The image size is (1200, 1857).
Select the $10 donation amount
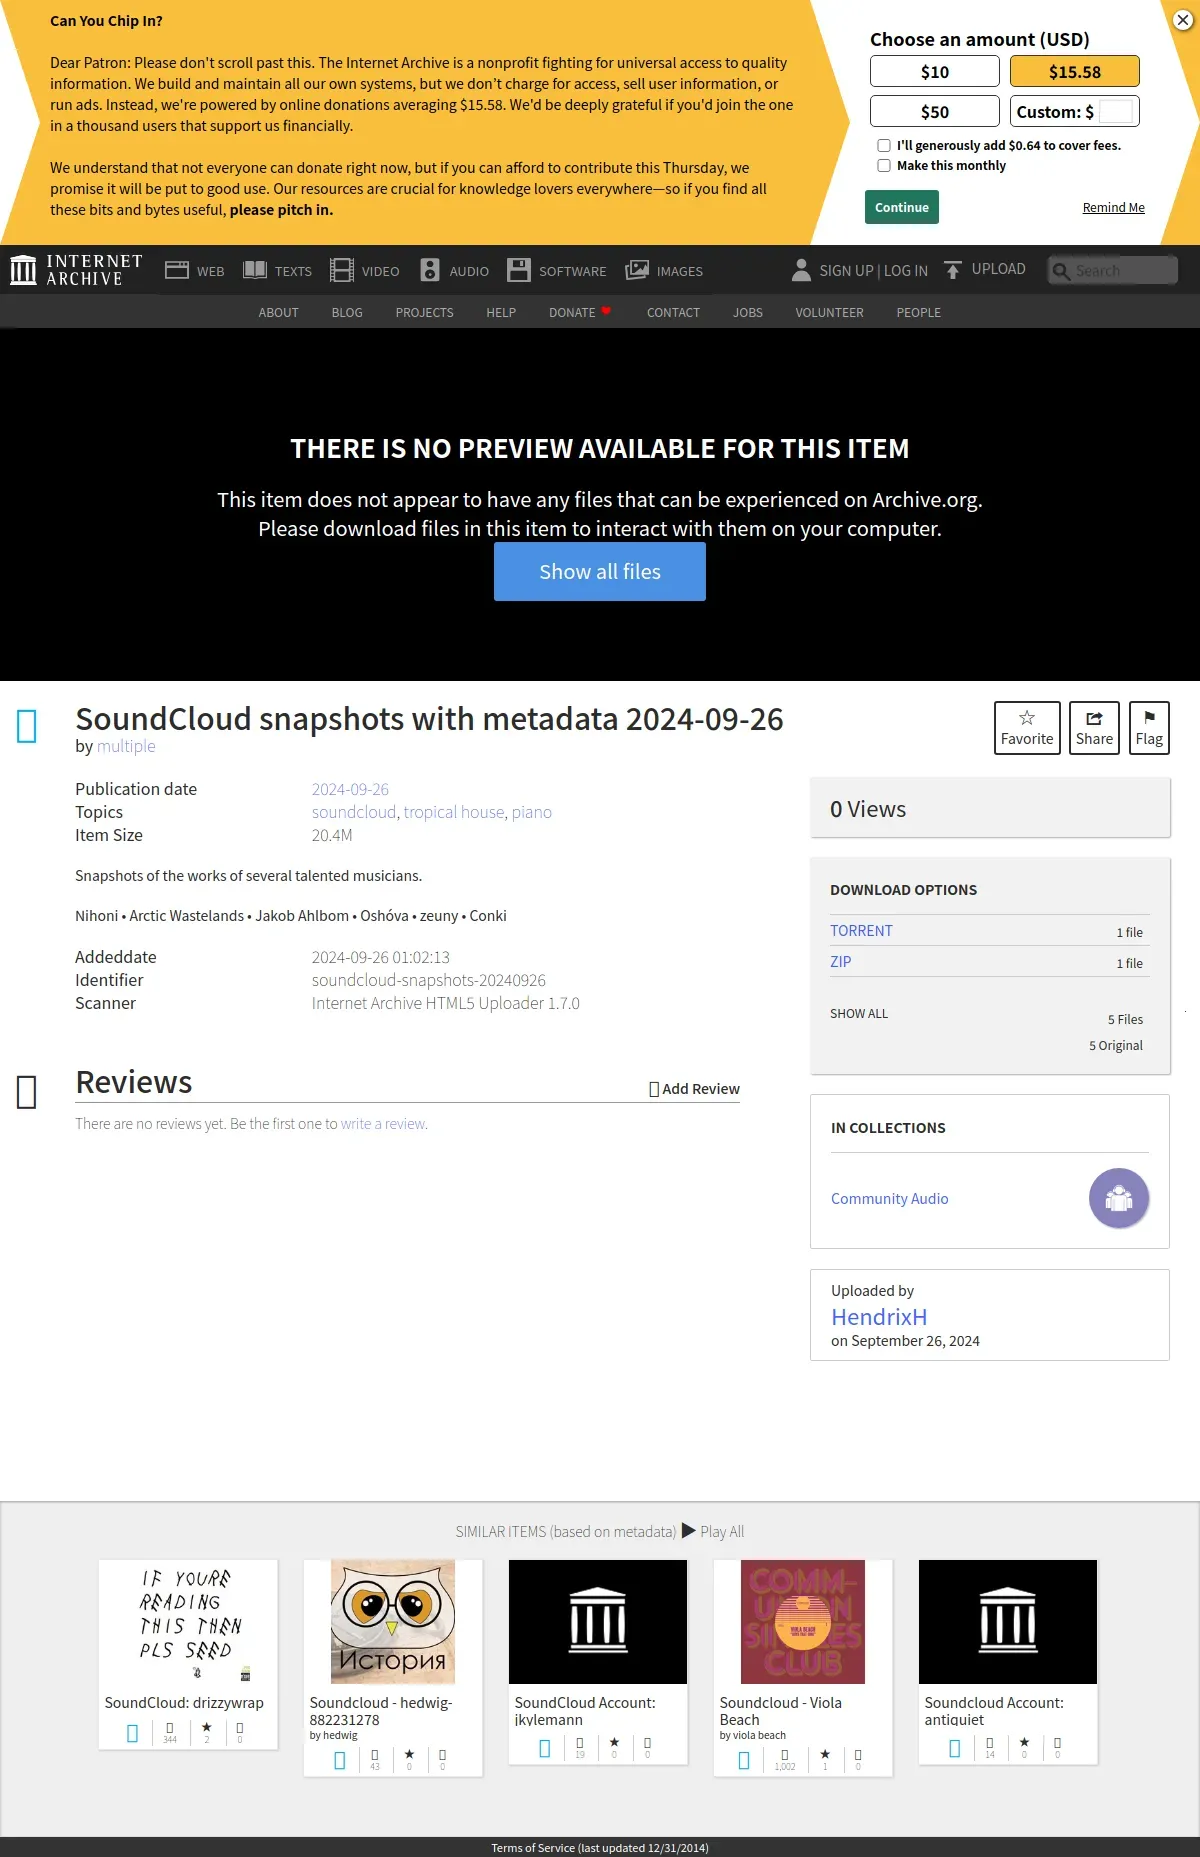click(935, 71)
